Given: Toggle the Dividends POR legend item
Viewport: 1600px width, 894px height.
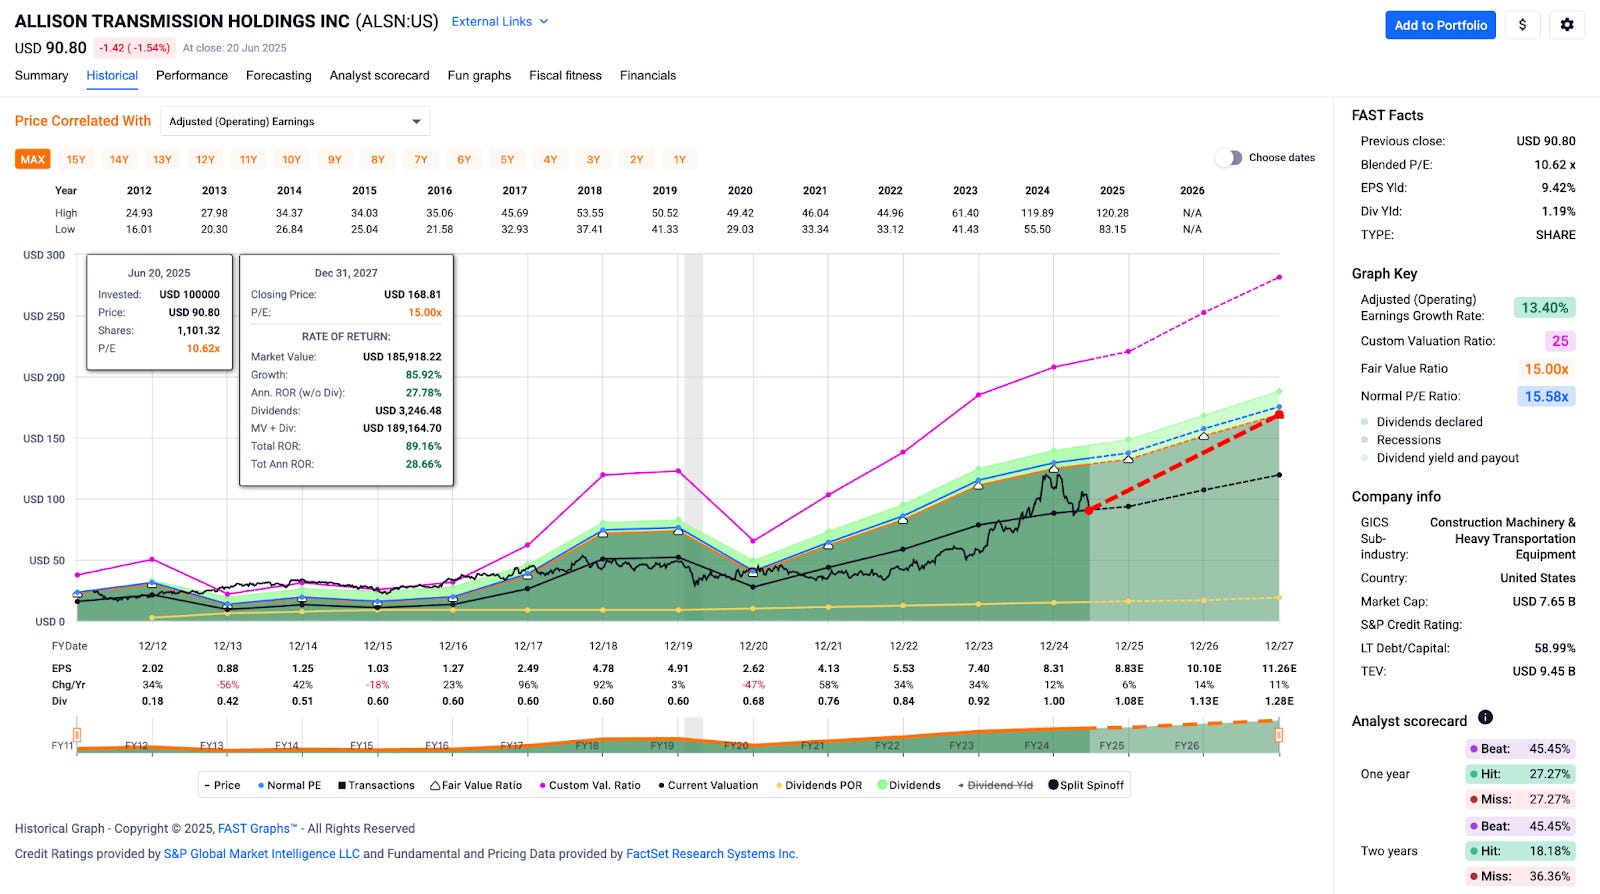Looking at the screenshot, I should (x=819, y=785).
